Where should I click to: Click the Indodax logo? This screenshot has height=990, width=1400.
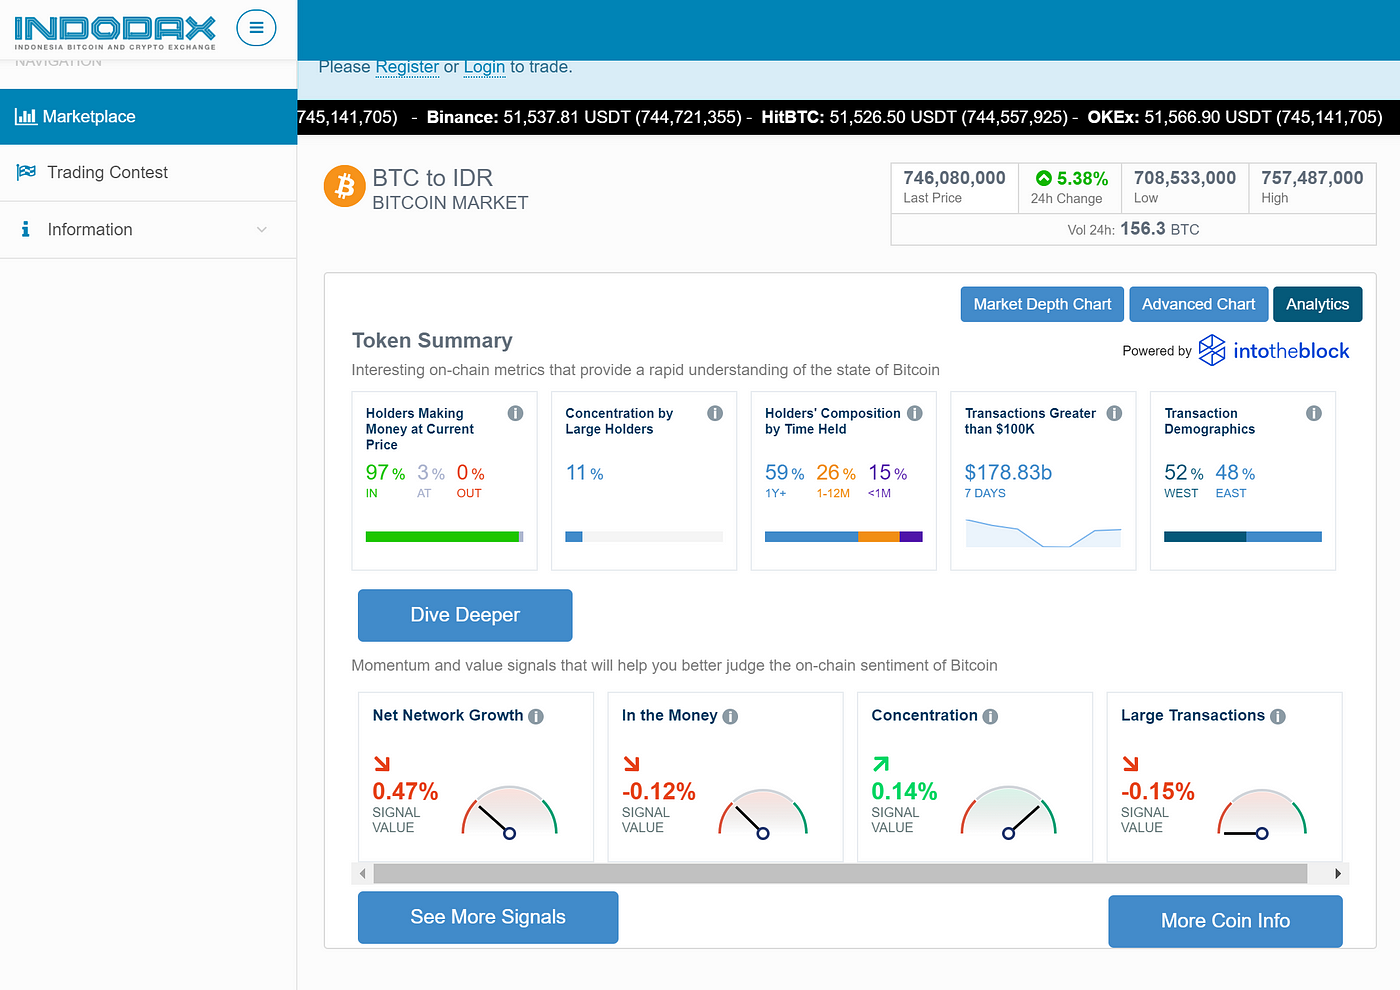pyautogui.click(x=115, y=32)
